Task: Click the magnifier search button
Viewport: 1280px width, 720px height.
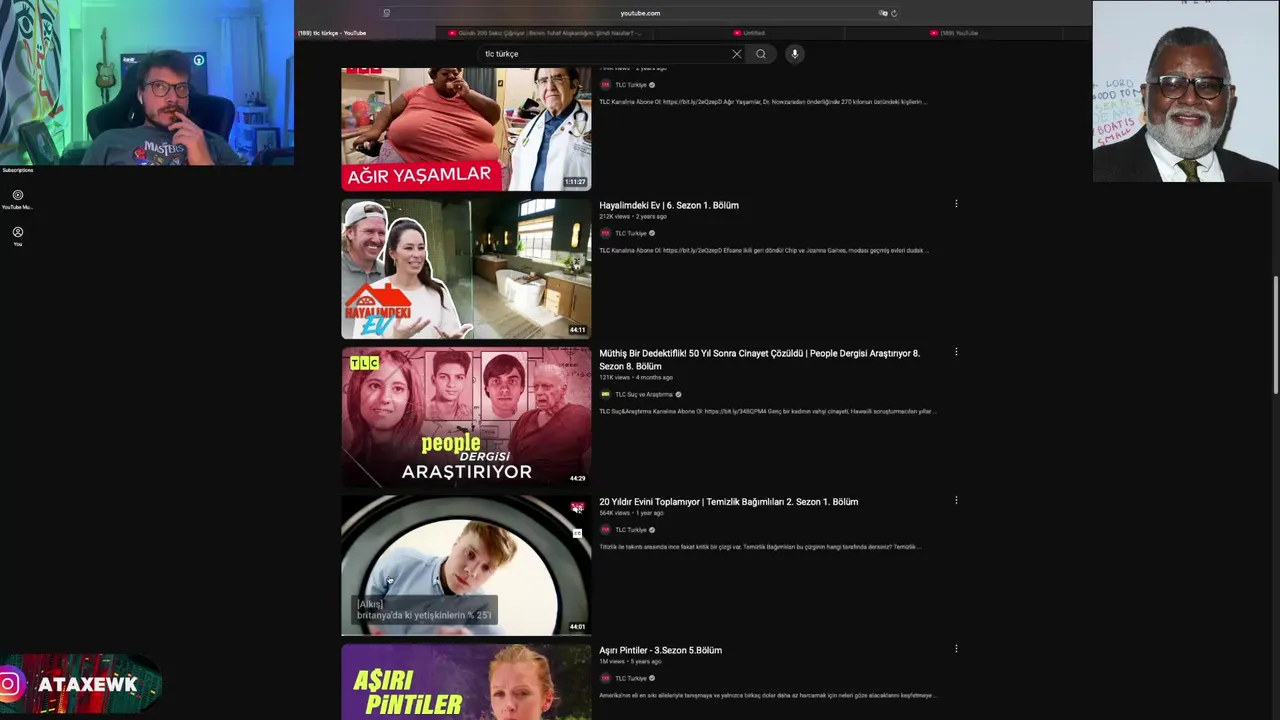Action: 761,54
